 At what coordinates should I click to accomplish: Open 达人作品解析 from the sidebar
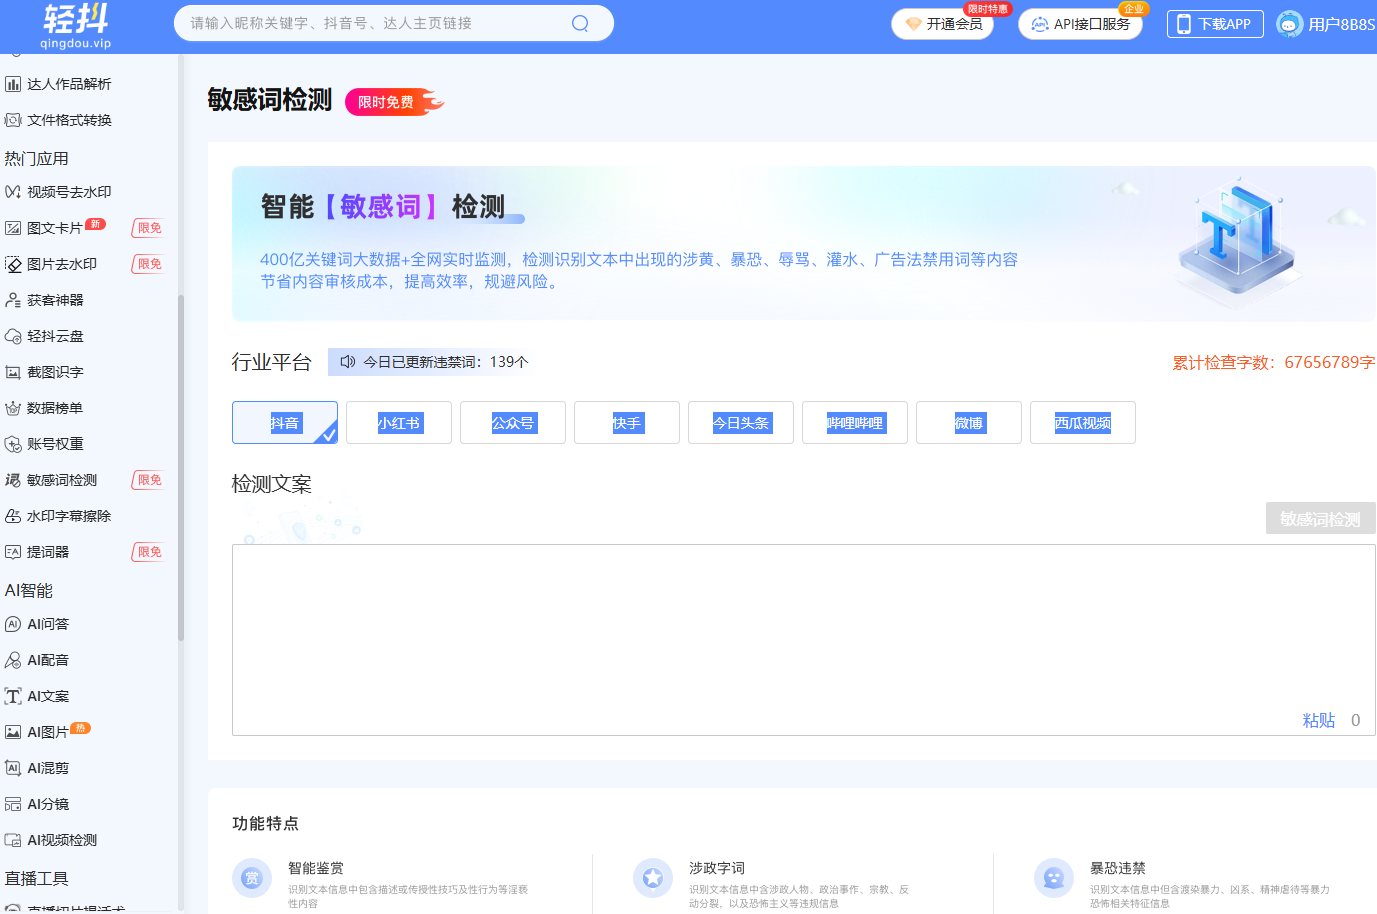[x=69, y=84]
